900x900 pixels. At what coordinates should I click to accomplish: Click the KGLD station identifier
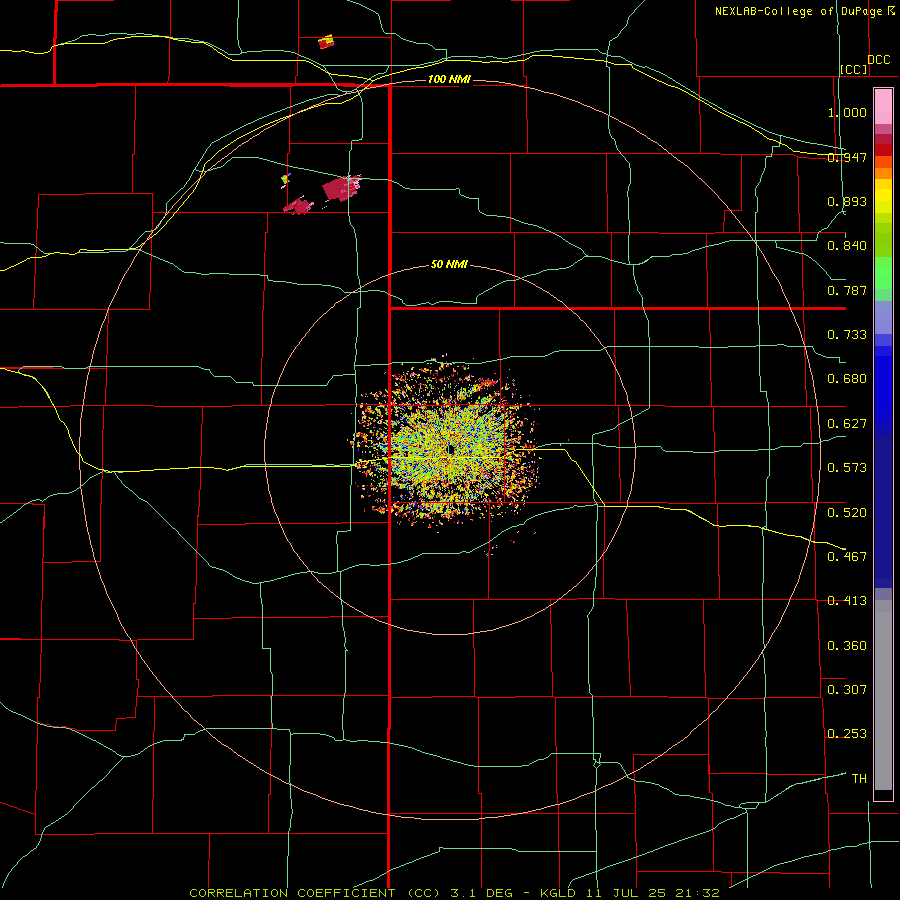point(560,893)
